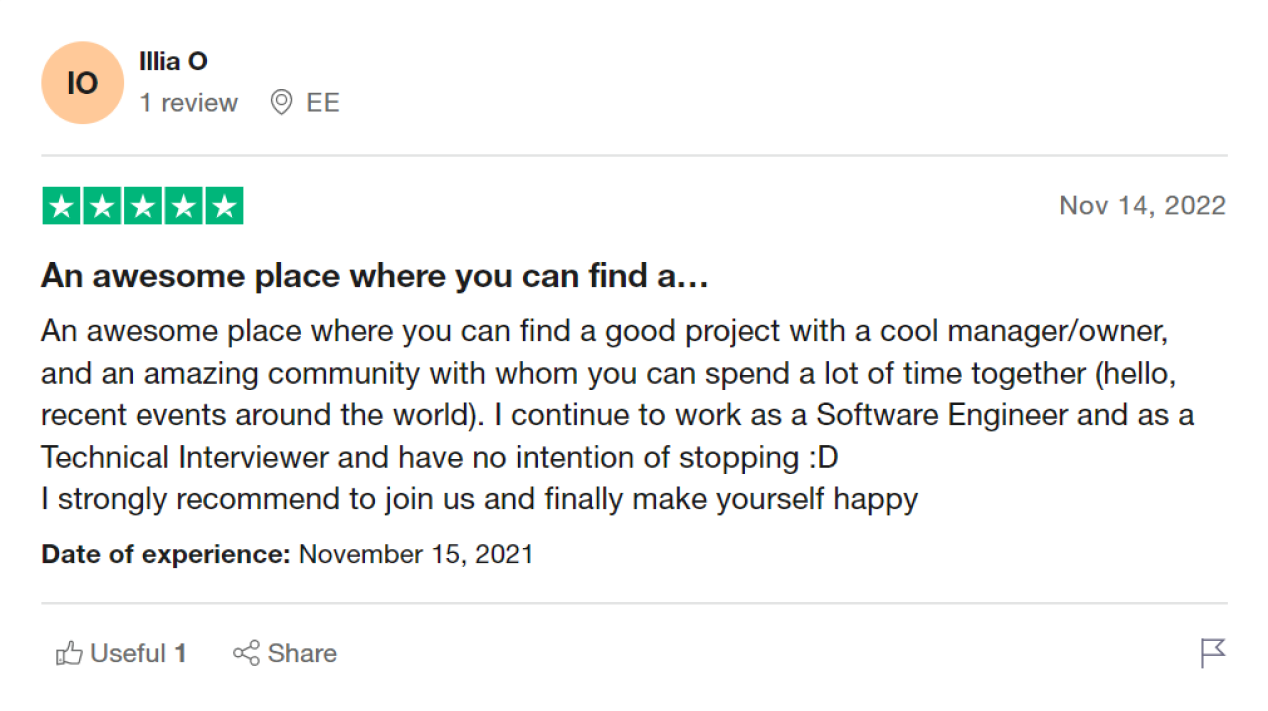1268x711 pixels.
Task: Click the second green rating star
Action: 103,206
